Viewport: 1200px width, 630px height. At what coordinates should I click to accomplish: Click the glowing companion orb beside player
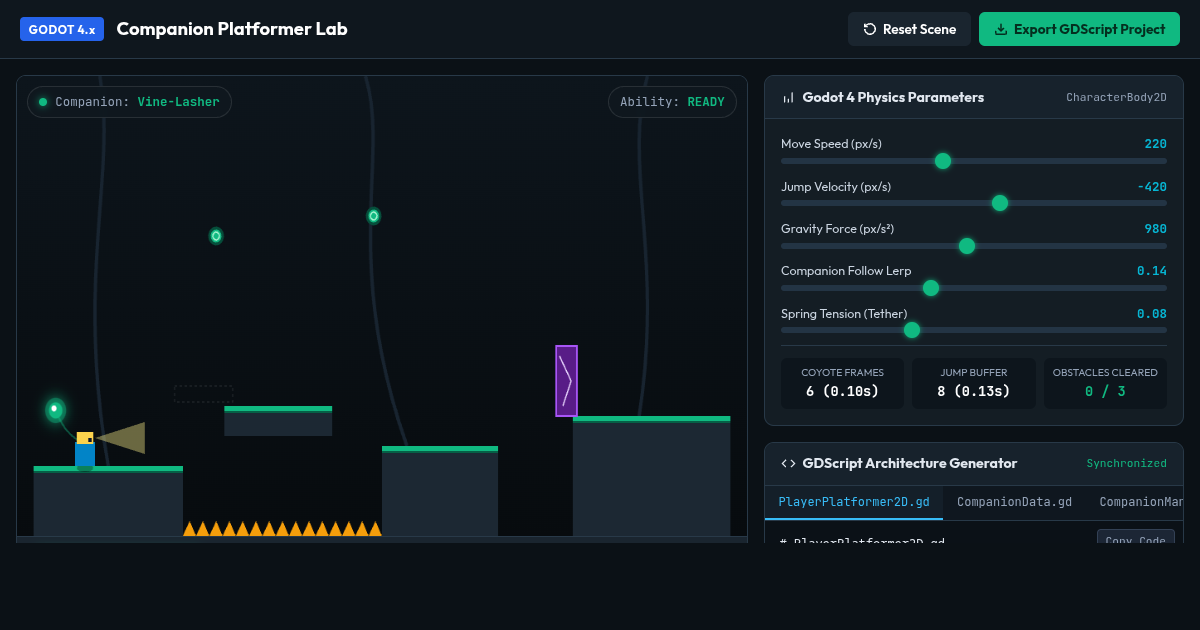pyautogui.click(x=55, y=410)
